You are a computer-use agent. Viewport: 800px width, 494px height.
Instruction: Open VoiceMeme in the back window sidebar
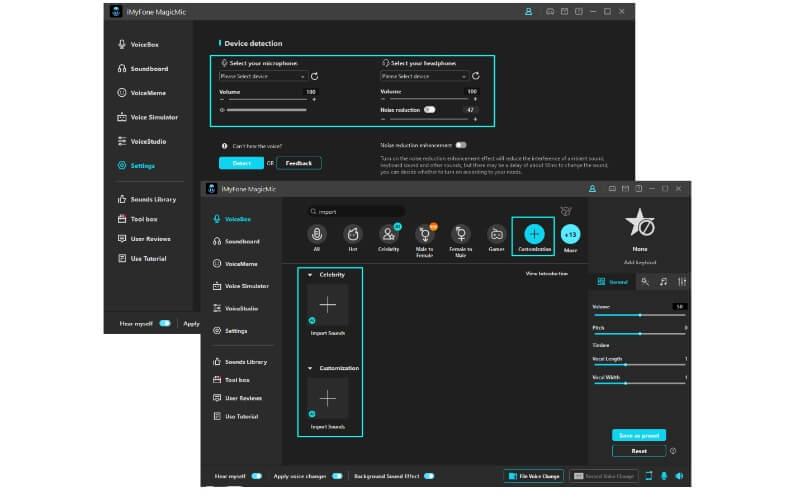point(141,93)
